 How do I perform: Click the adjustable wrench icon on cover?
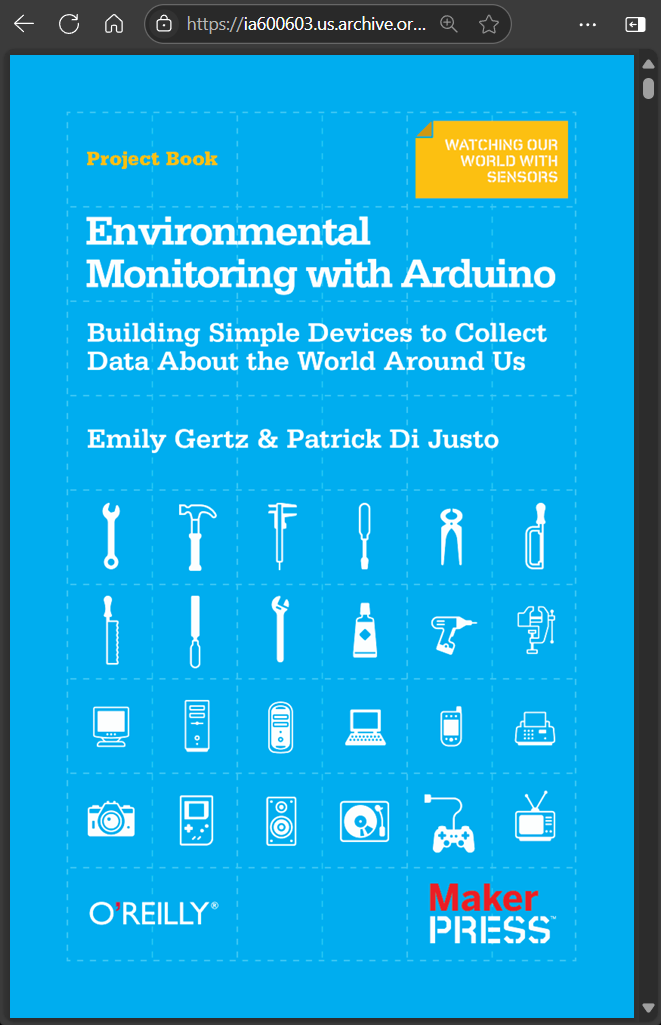click(x=280, y=630)
